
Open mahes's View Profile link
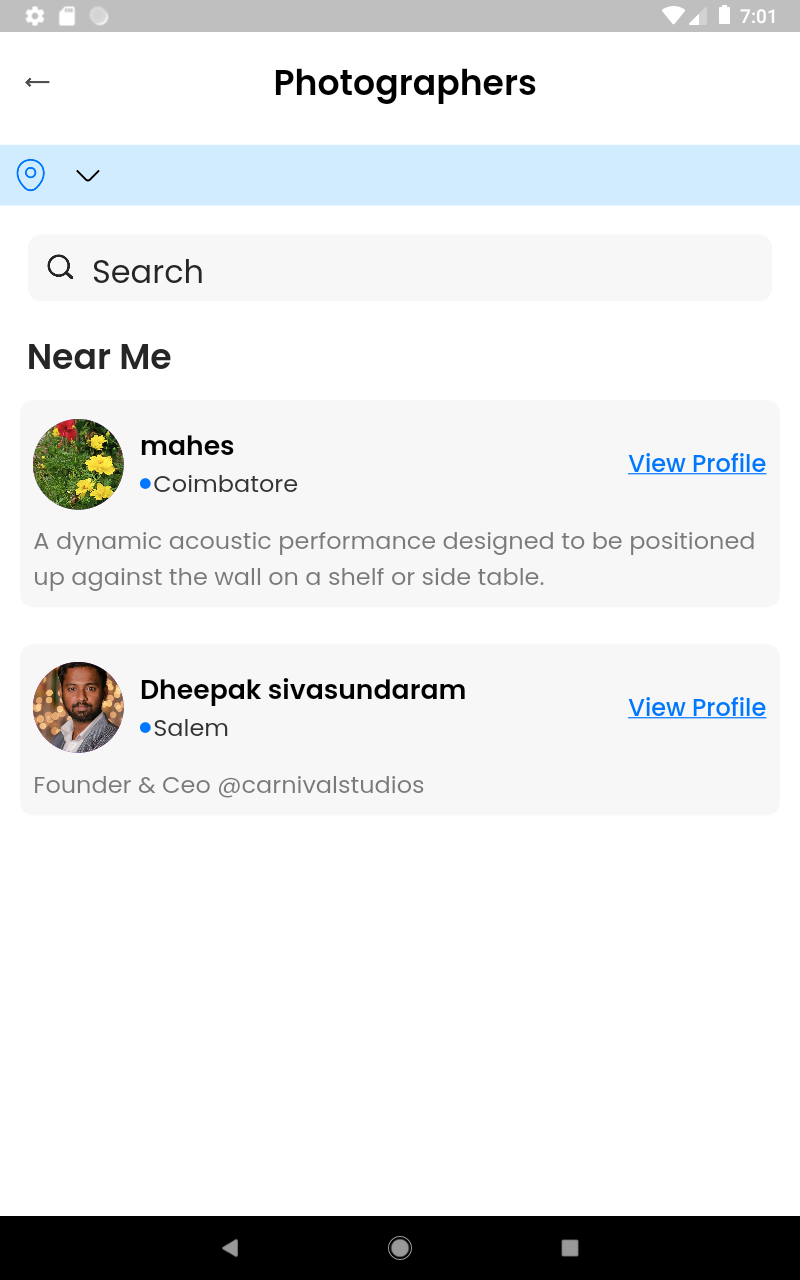[696, 464]
